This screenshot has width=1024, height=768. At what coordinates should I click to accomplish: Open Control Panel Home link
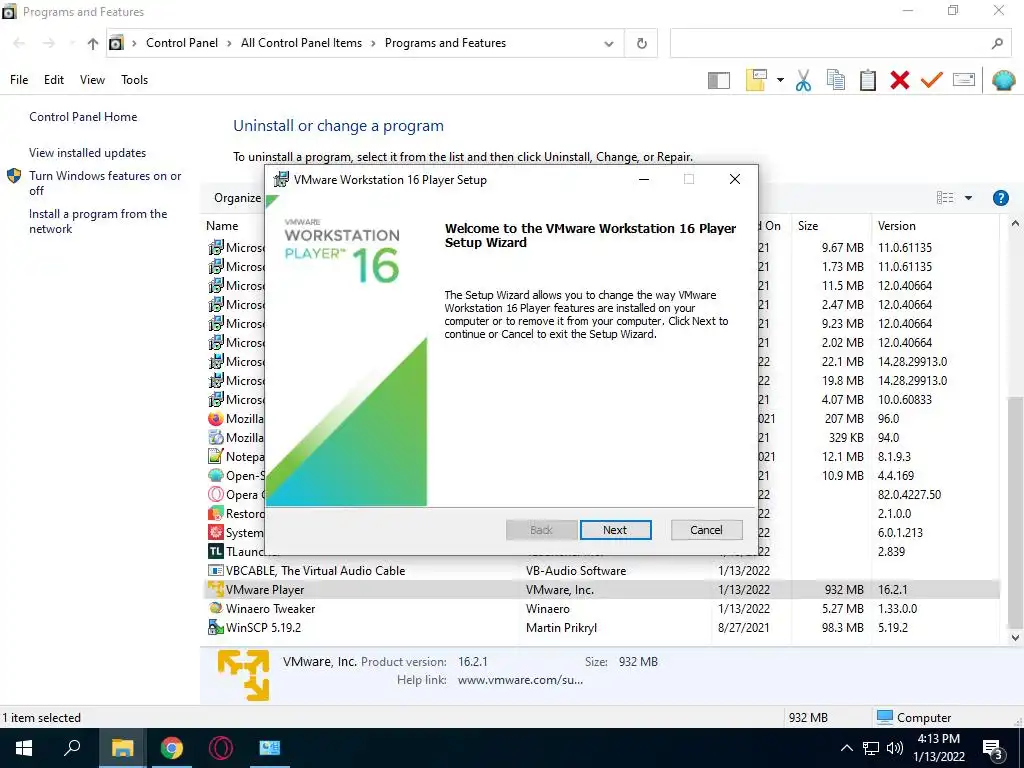coord(83,117)
